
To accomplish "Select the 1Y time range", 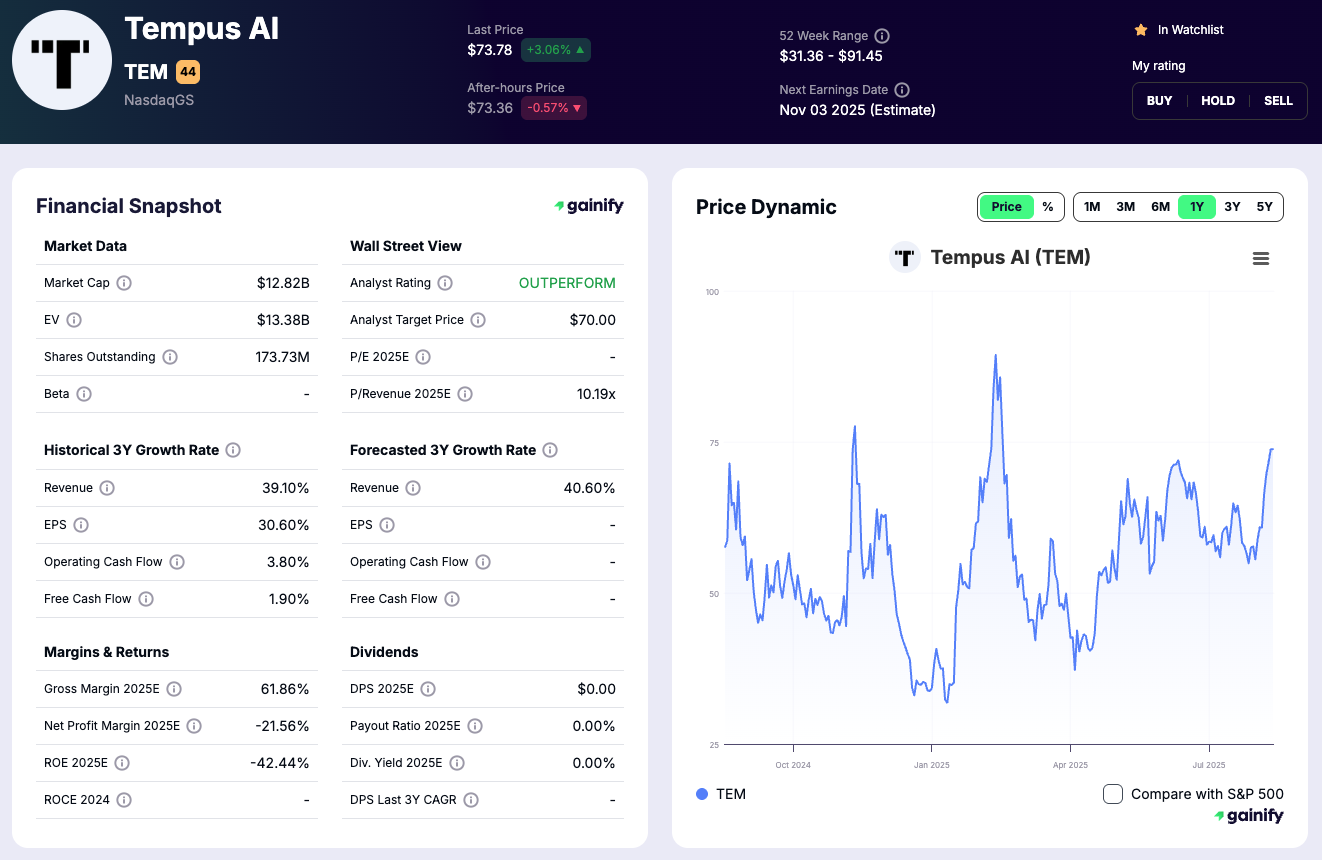I will [1197, 207].
